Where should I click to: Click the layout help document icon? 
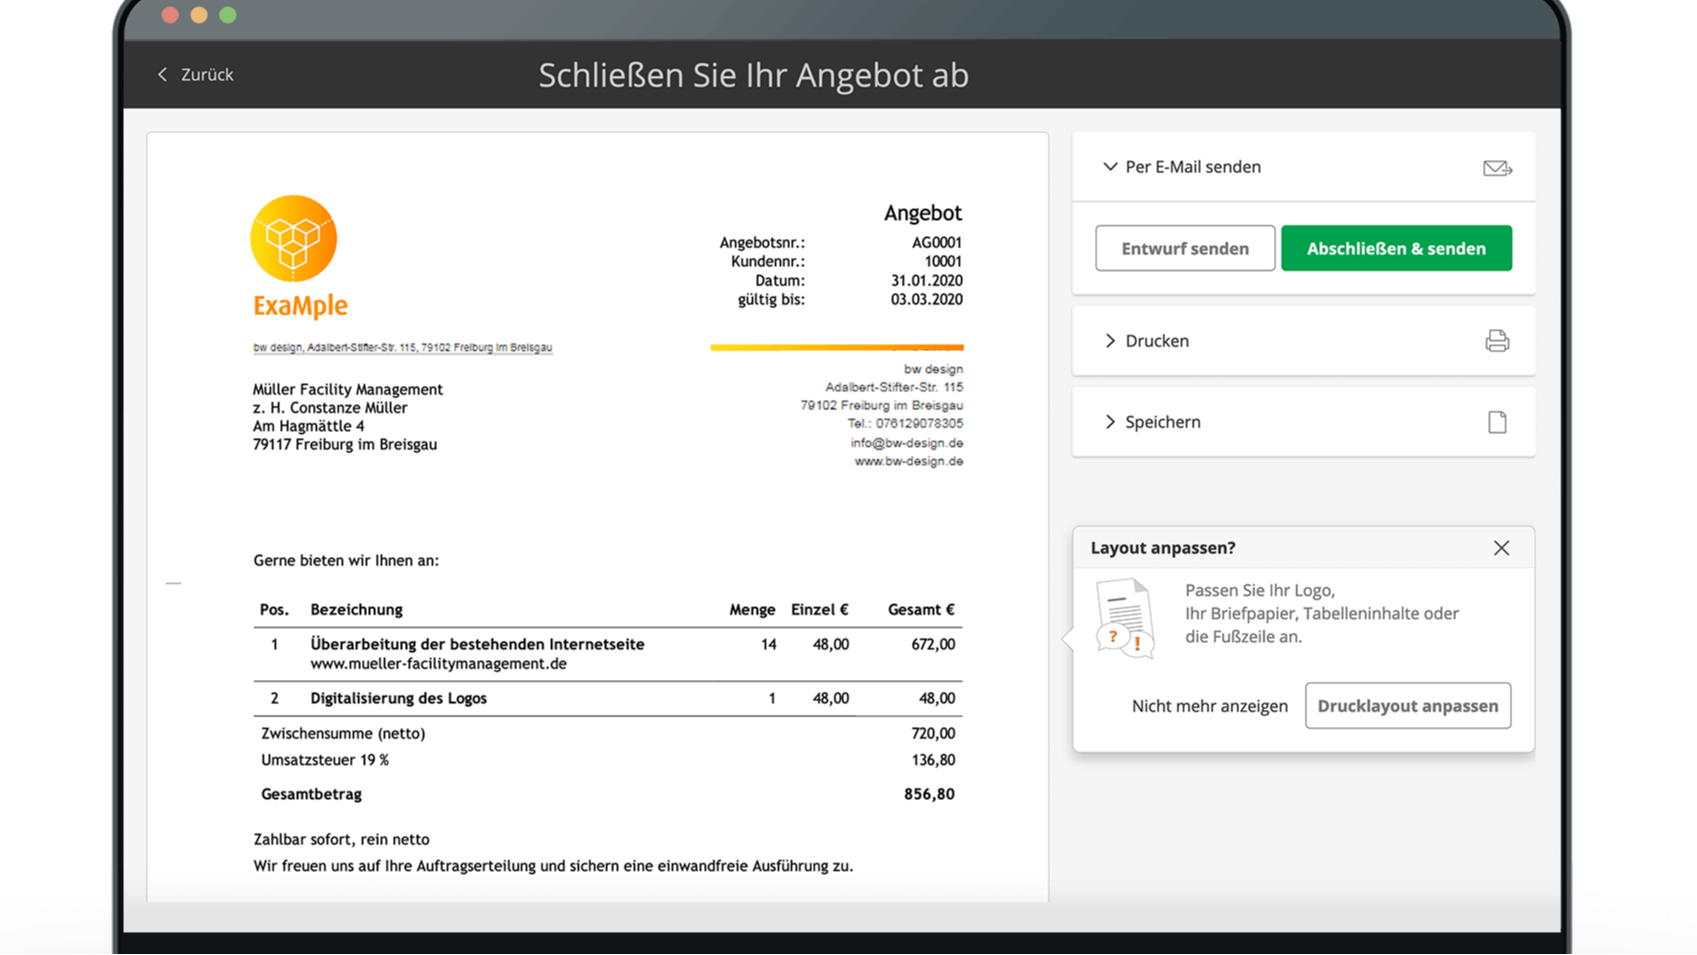(1124, 617)
